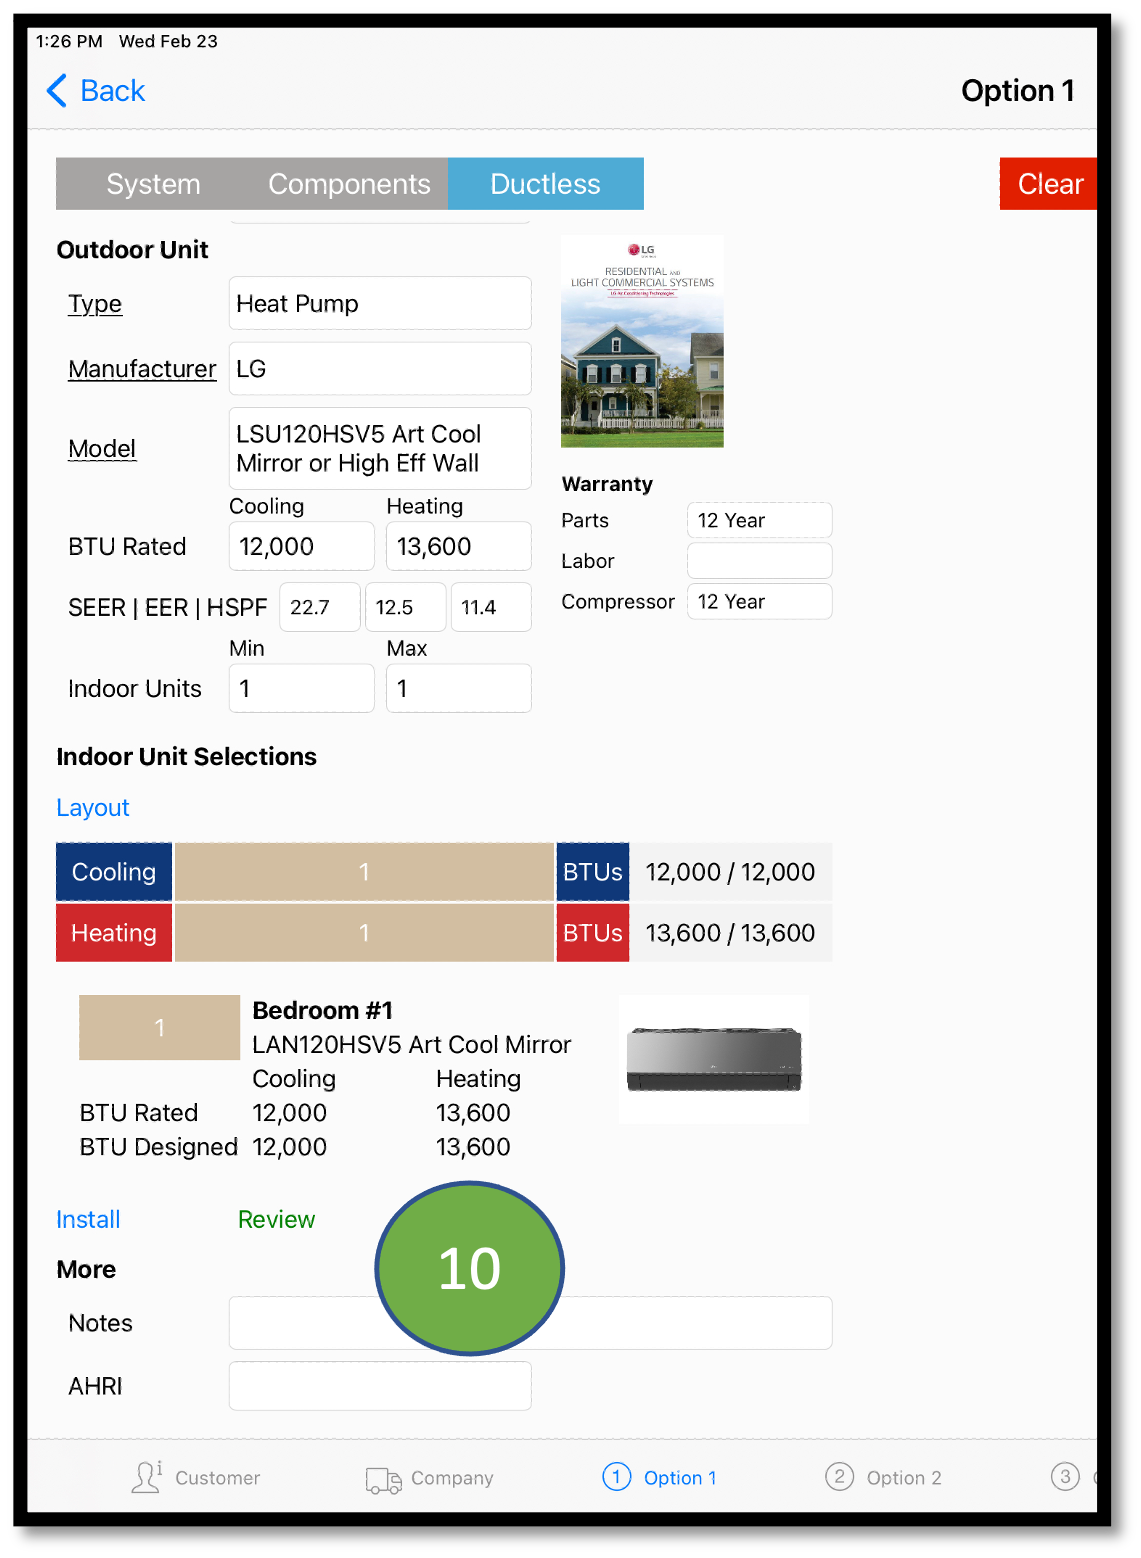Tap the green number 10 circle marker

[470, 1268]
